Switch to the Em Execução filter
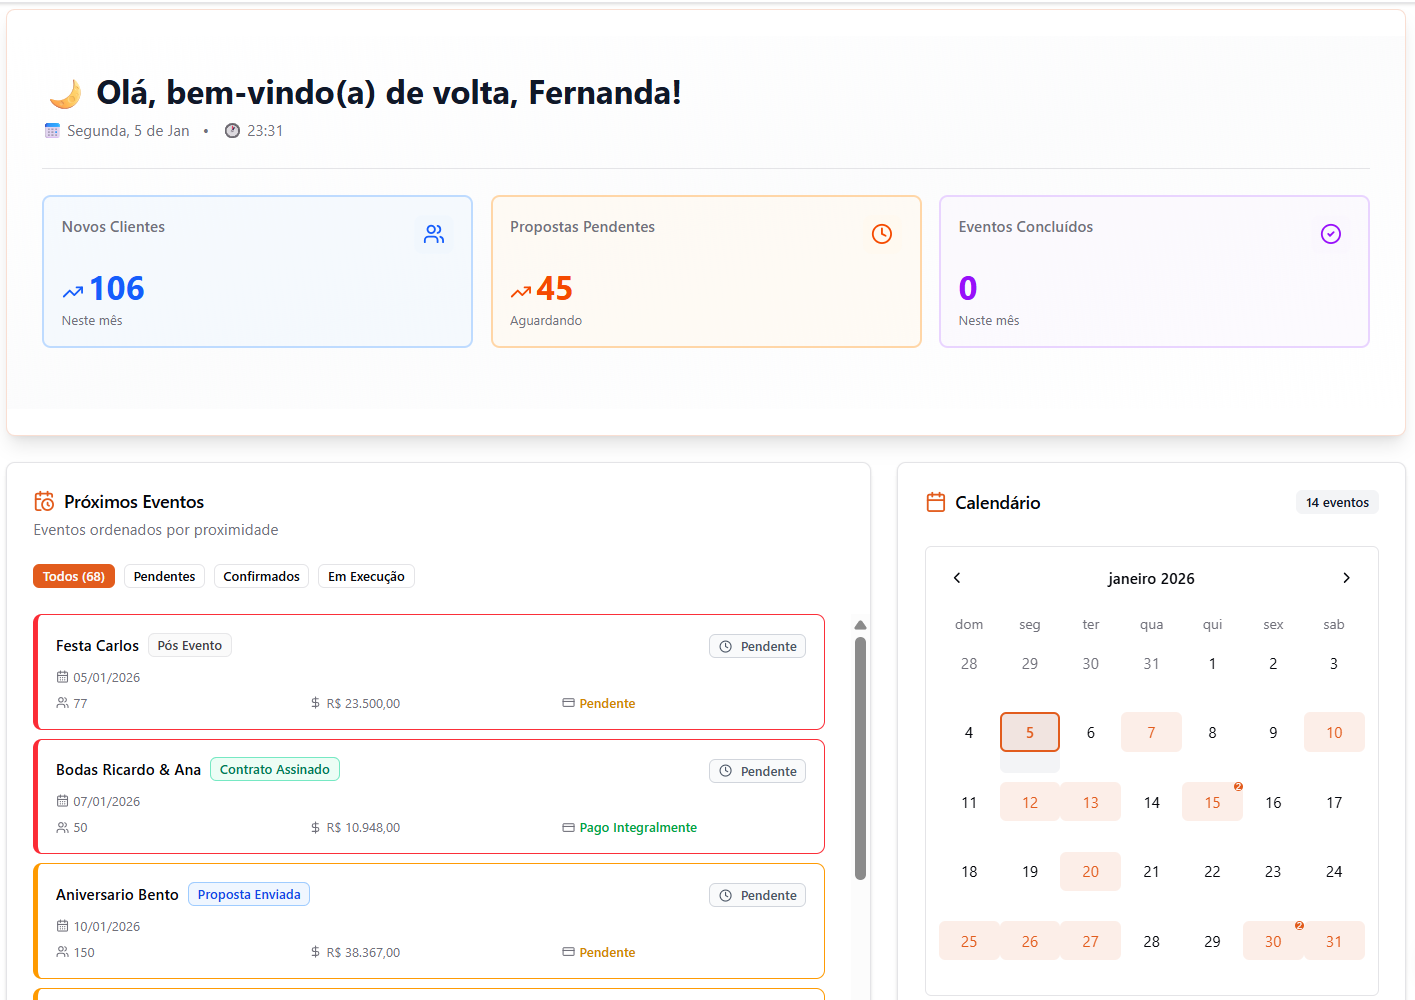 coord(366,576)
